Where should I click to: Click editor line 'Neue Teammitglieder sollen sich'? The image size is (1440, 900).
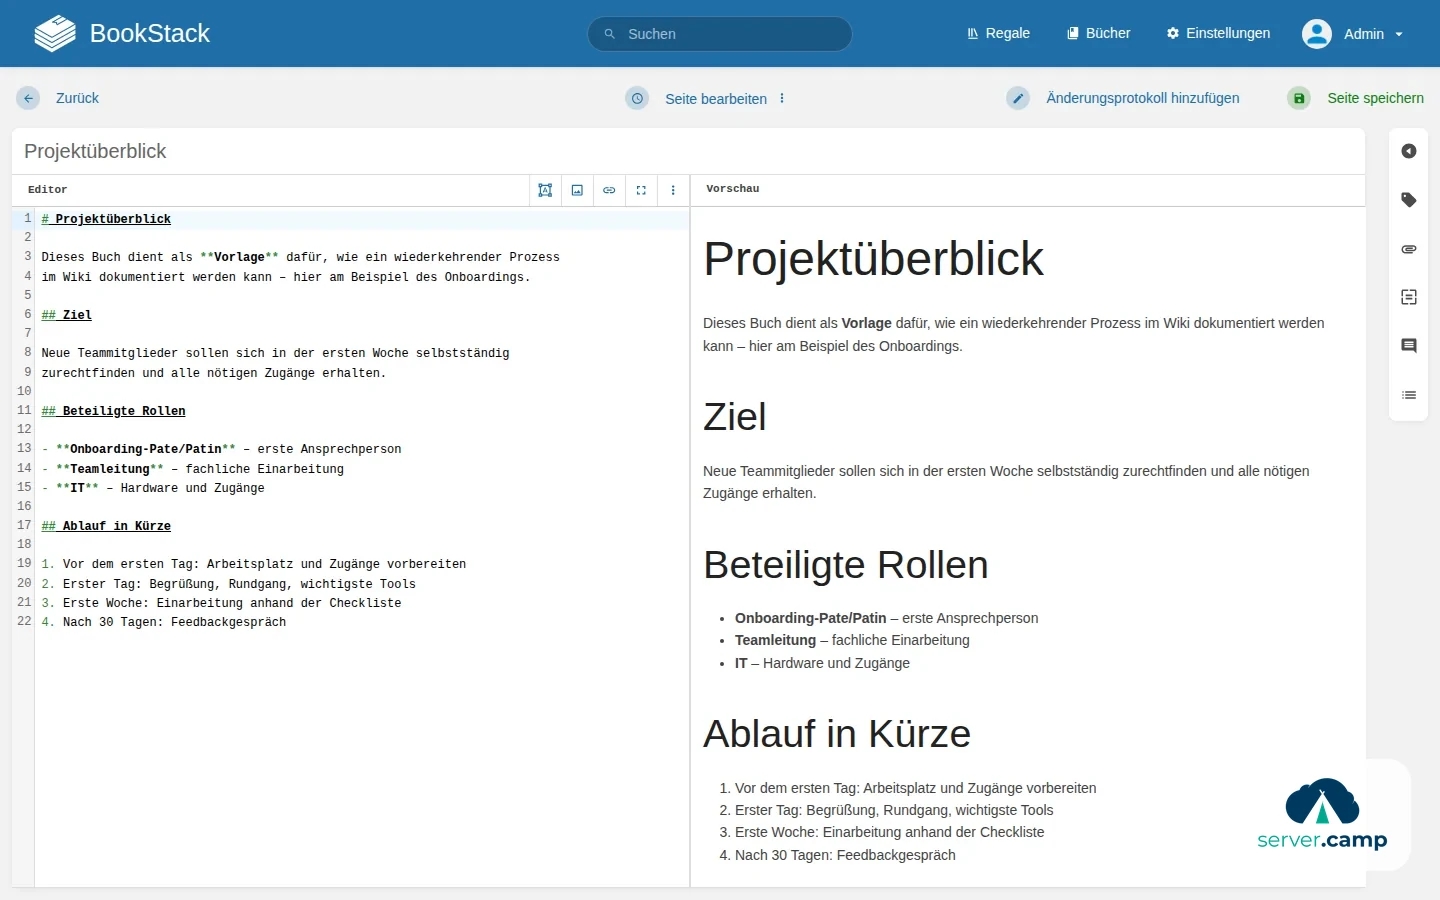275,353
